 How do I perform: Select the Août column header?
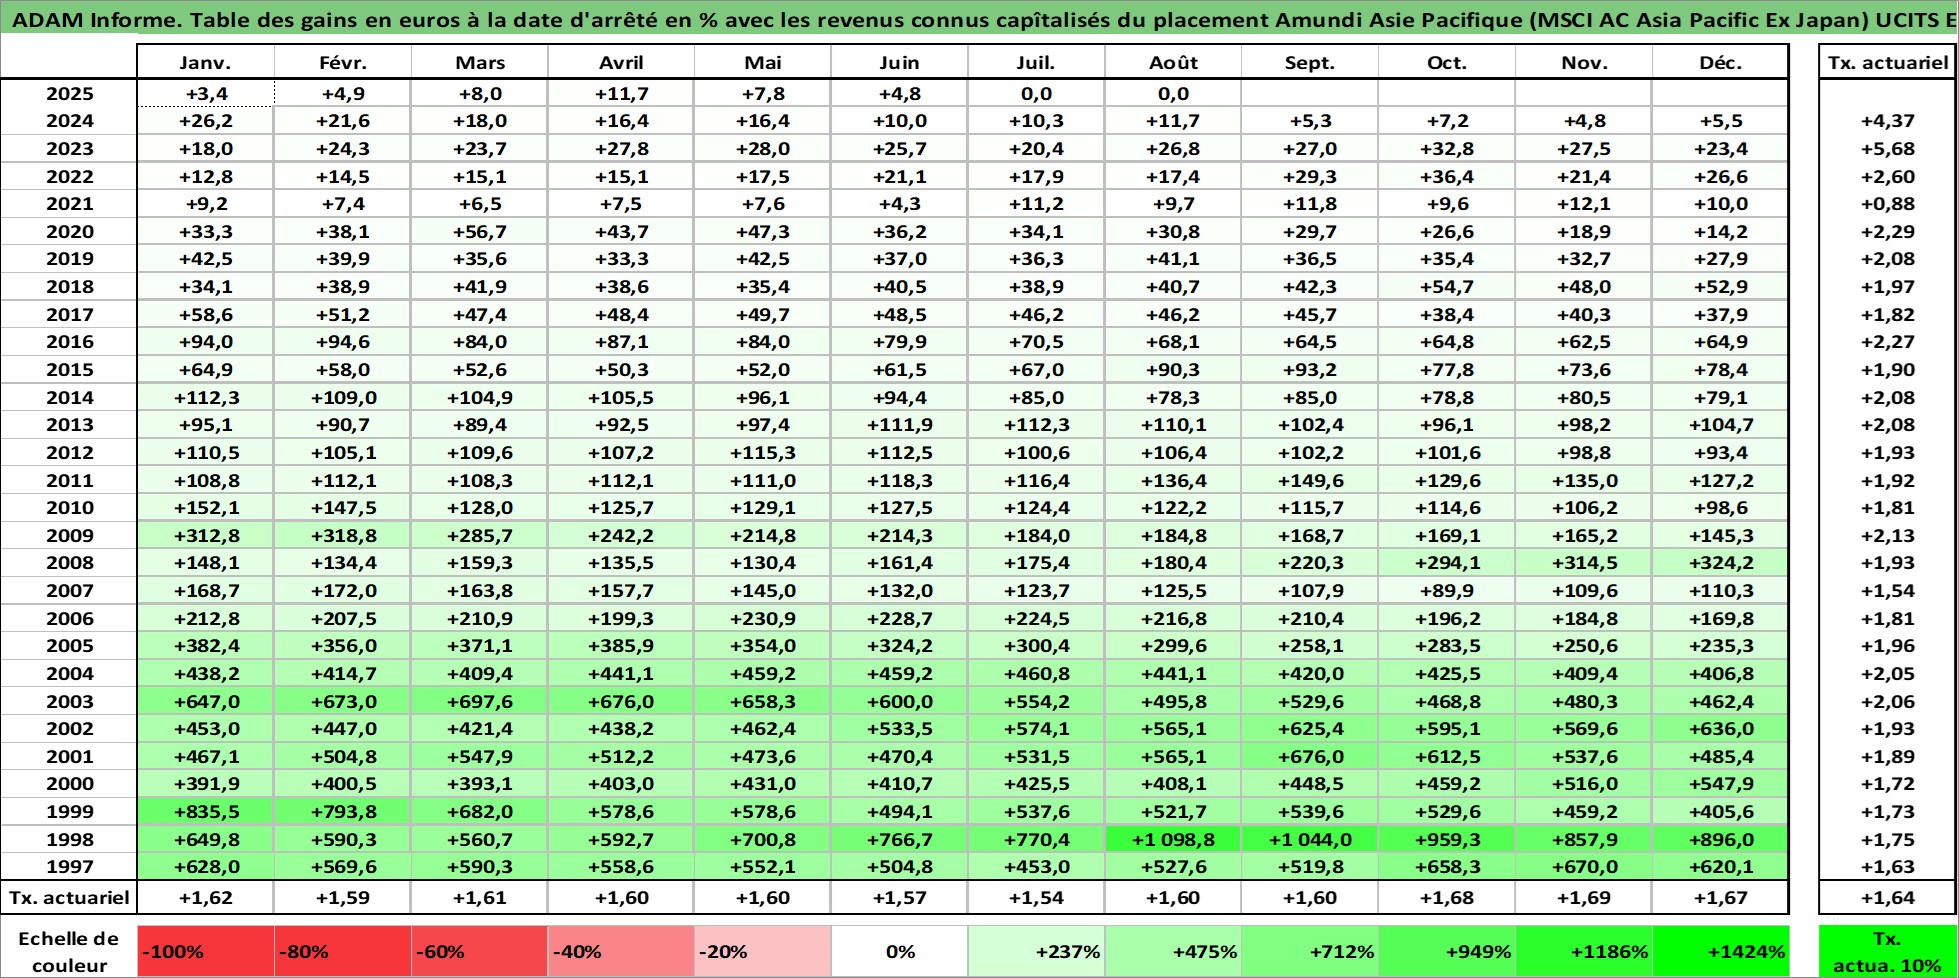pos(1173,62)
